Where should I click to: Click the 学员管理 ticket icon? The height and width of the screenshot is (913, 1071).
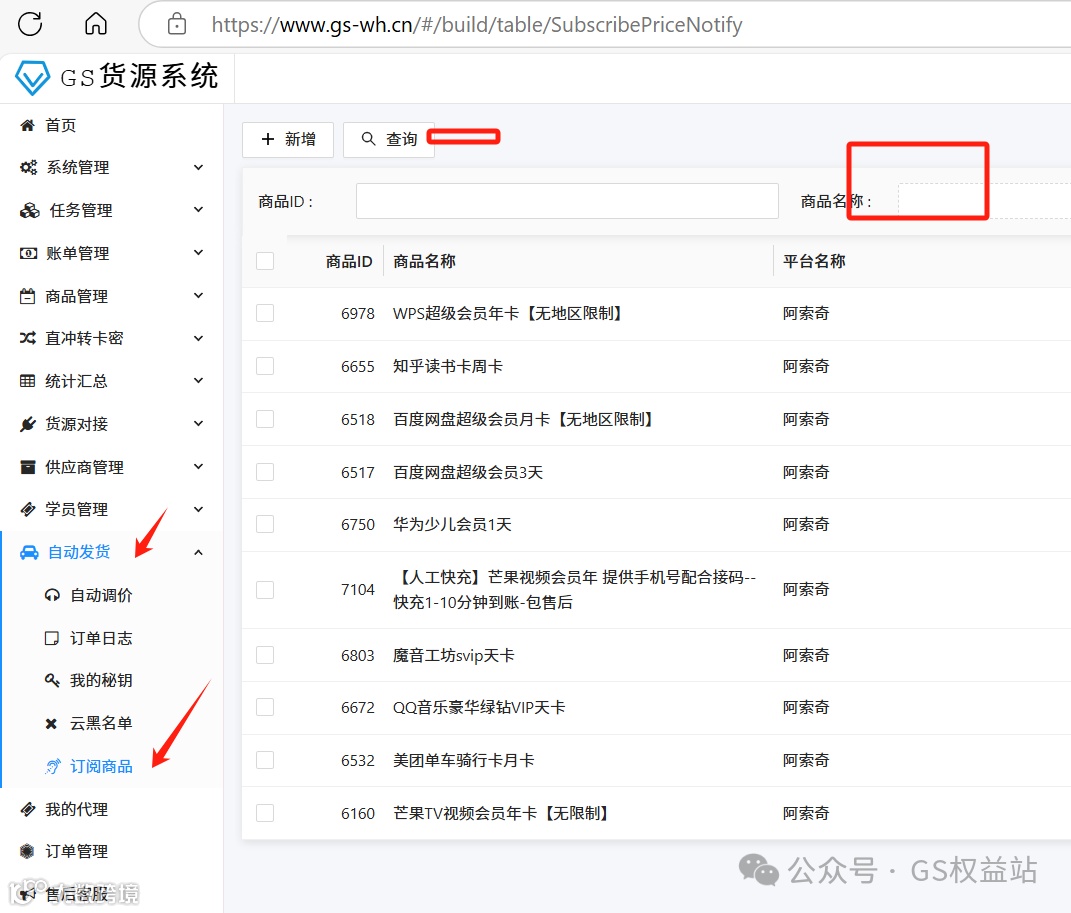tap(27, 509)
